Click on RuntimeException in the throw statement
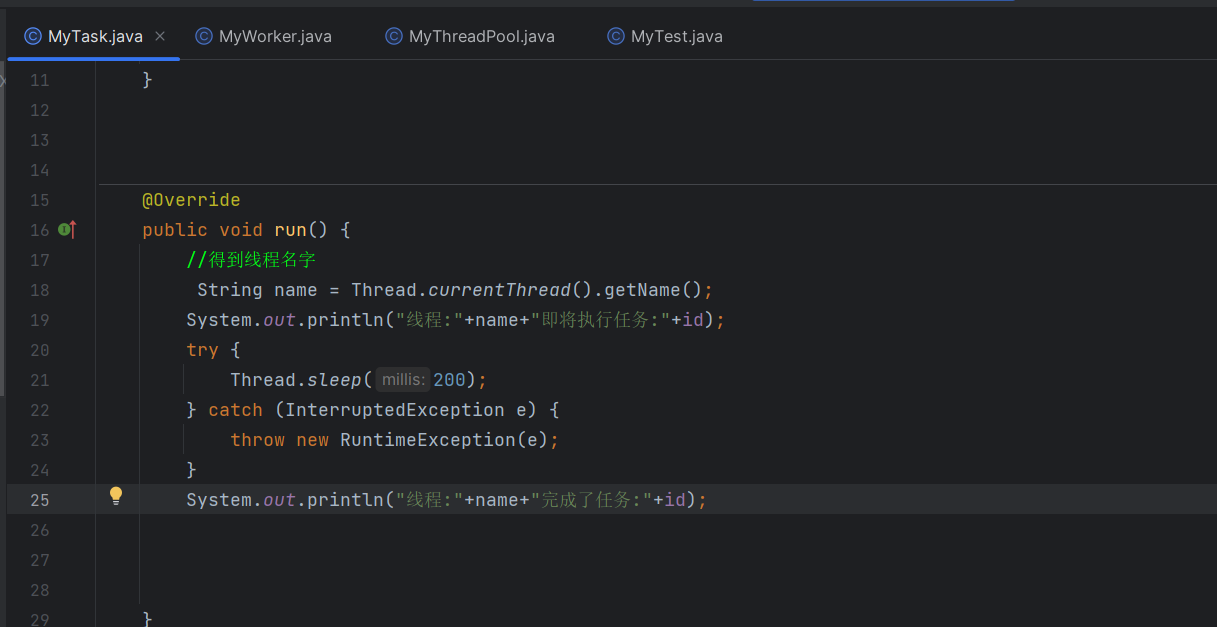Screen dimensions: 1217x627 pos(427,440)
